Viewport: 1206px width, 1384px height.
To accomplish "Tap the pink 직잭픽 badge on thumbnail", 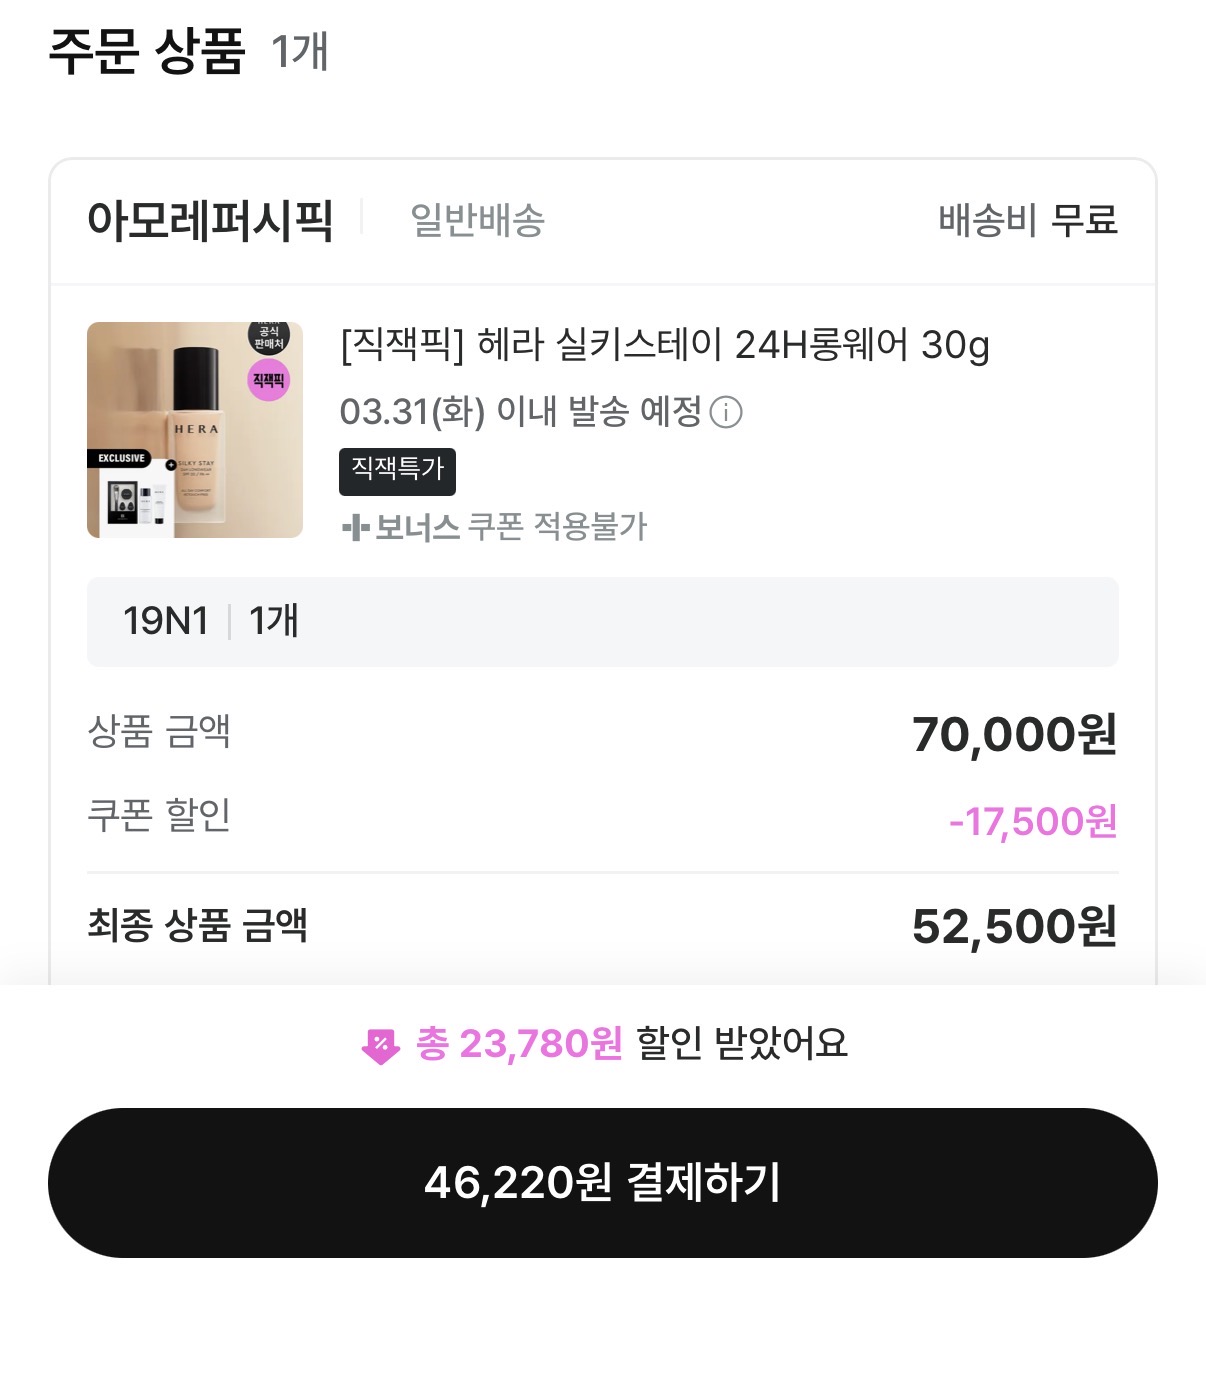I will tap(268, 381).
